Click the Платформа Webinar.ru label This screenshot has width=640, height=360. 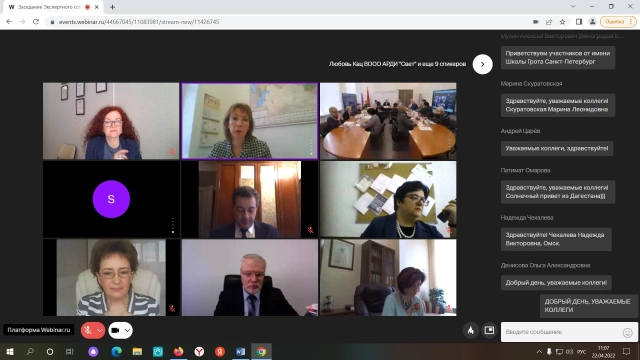click(39, 330)
